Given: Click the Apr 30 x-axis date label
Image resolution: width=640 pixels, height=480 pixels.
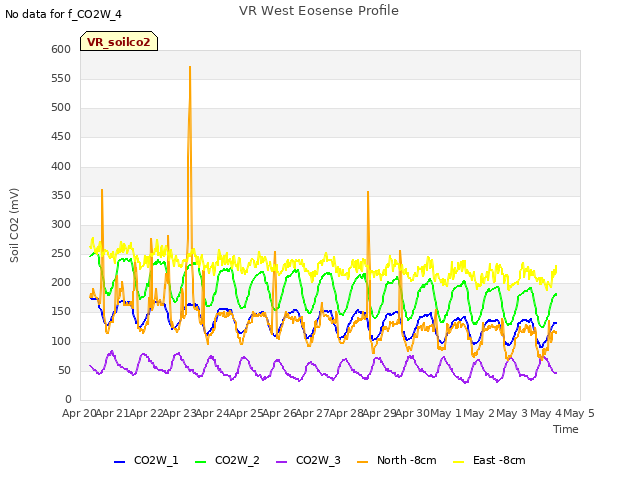Looking at the screenshot, I should pyautogui.click(x=413, y=413).
